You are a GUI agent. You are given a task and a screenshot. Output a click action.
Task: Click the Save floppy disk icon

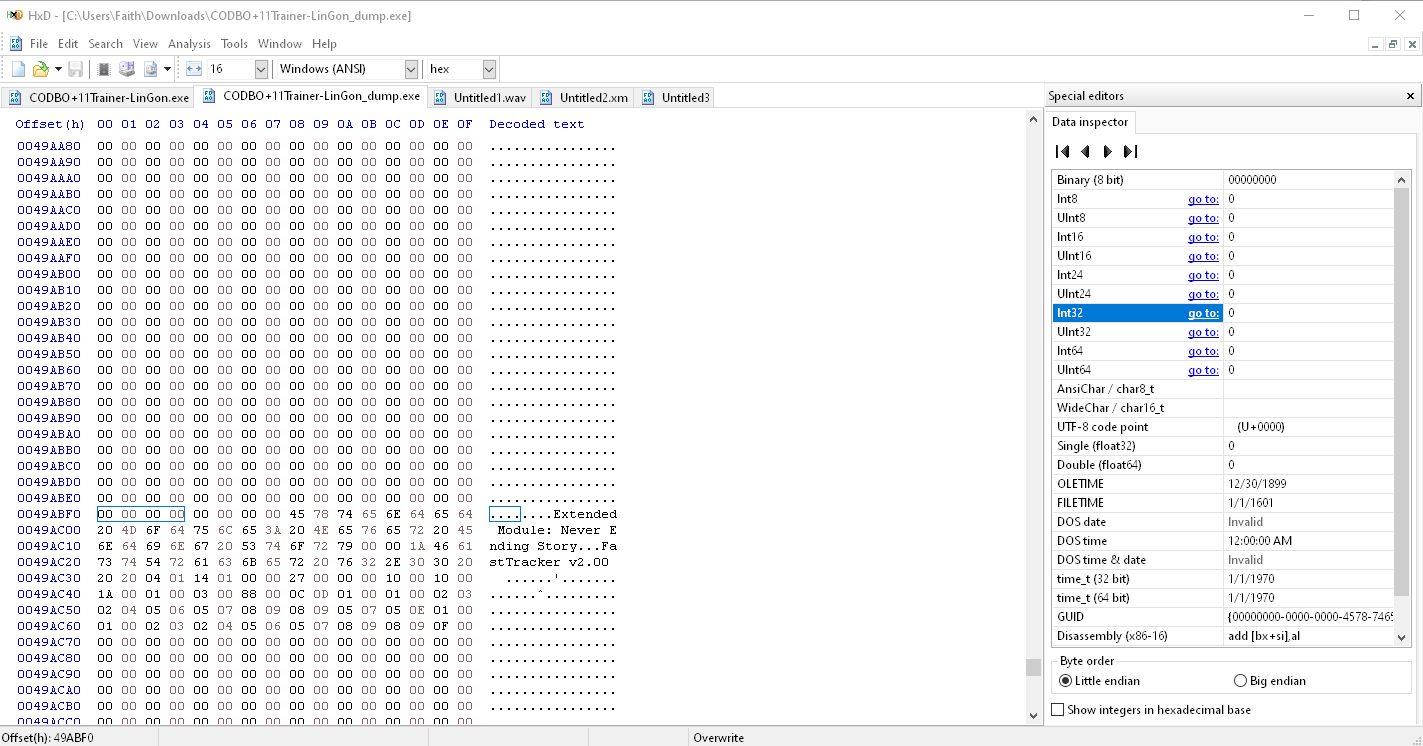click(76, 69)
